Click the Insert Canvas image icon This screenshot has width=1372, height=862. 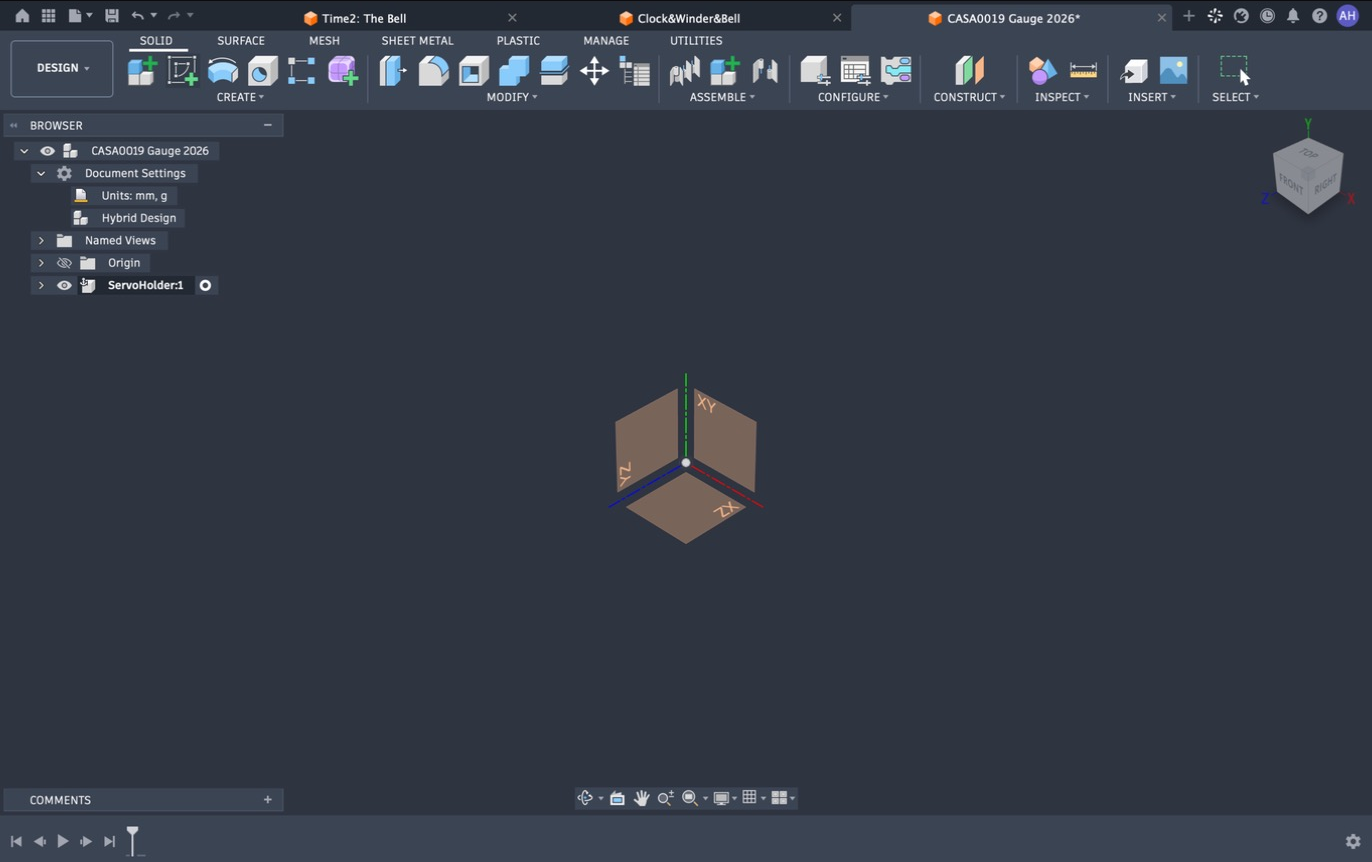point(1173,70)
